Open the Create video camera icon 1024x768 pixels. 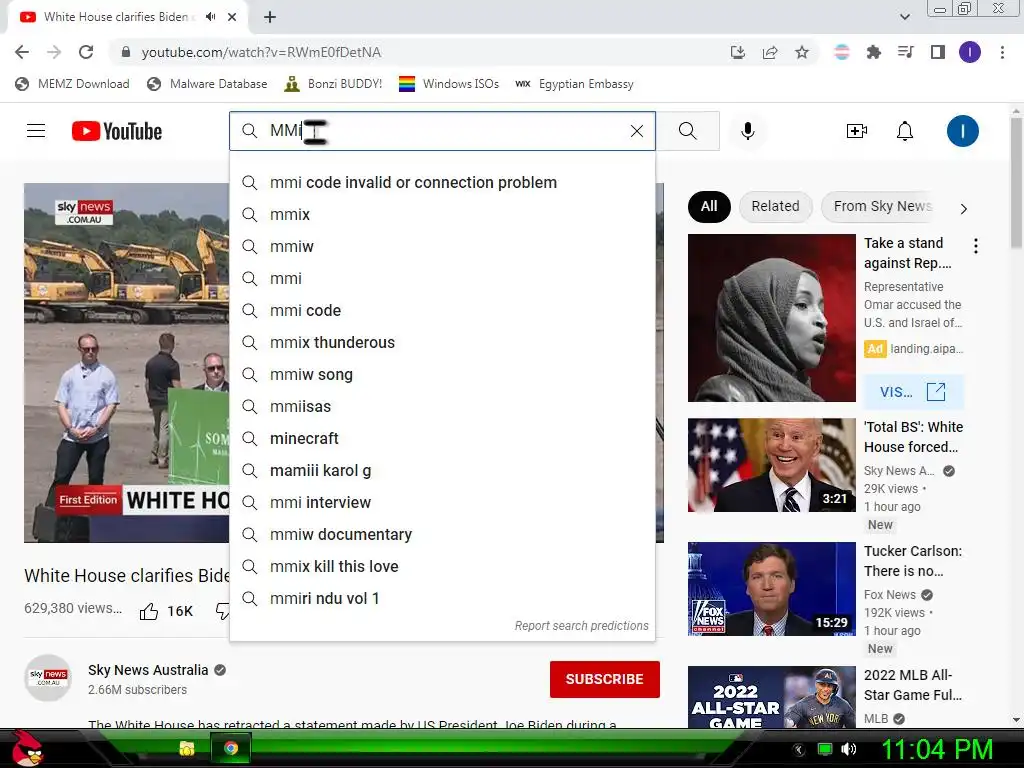click(x=857, y=131)
